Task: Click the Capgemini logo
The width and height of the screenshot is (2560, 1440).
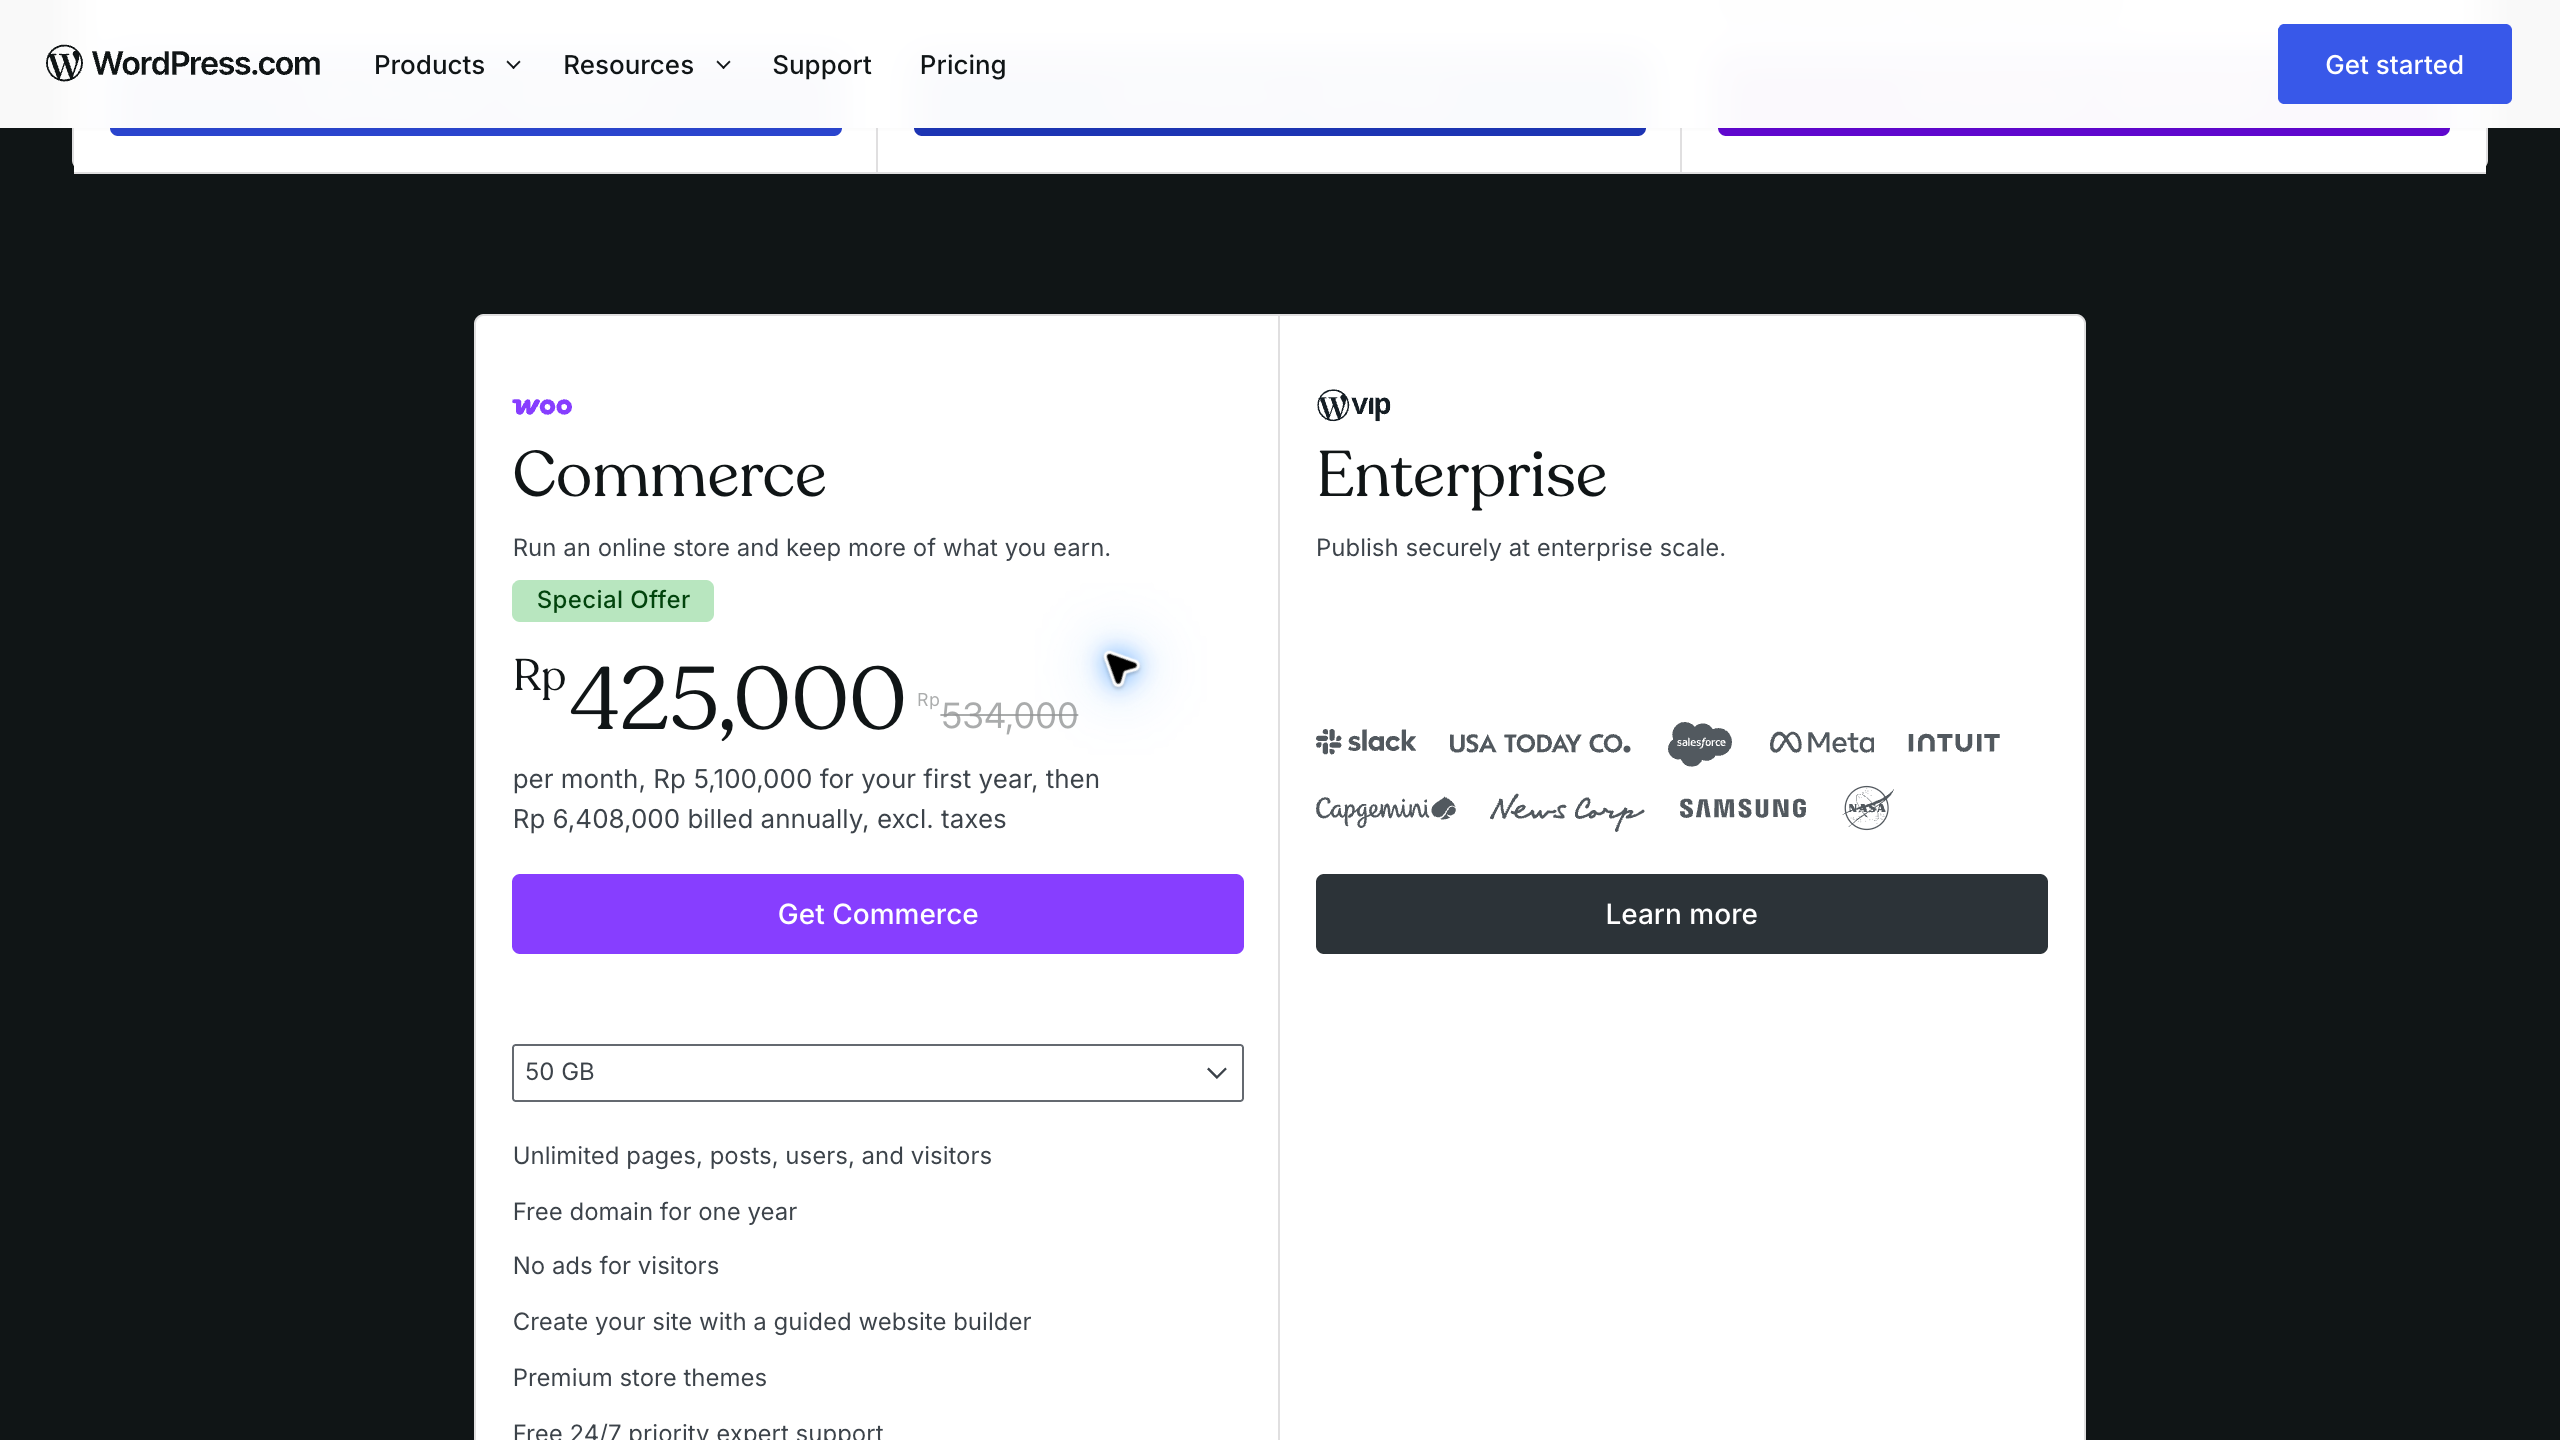Action: (x=1385, y=809)
